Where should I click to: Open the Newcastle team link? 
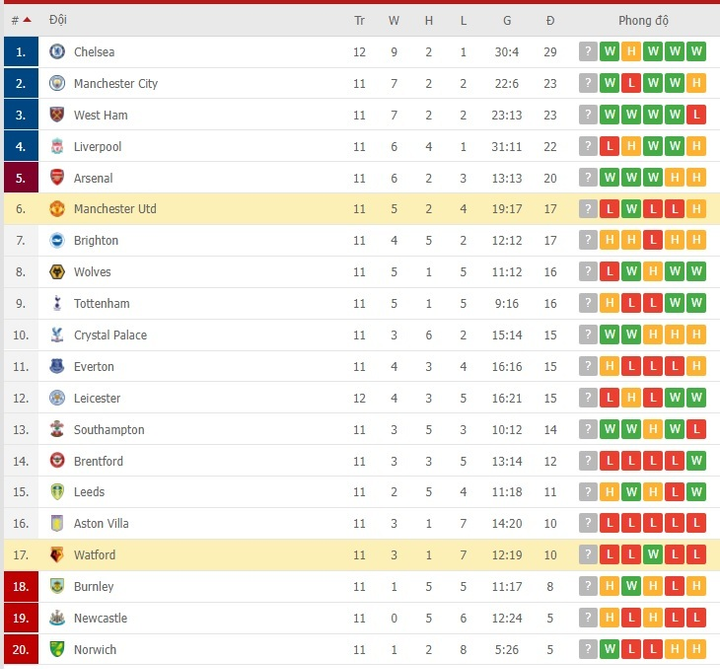pos(100,618)
